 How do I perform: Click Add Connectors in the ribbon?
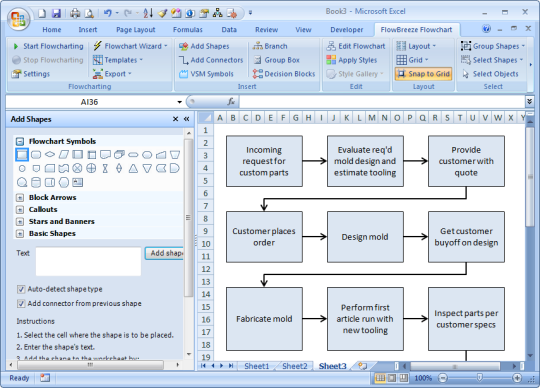point(211,60)
